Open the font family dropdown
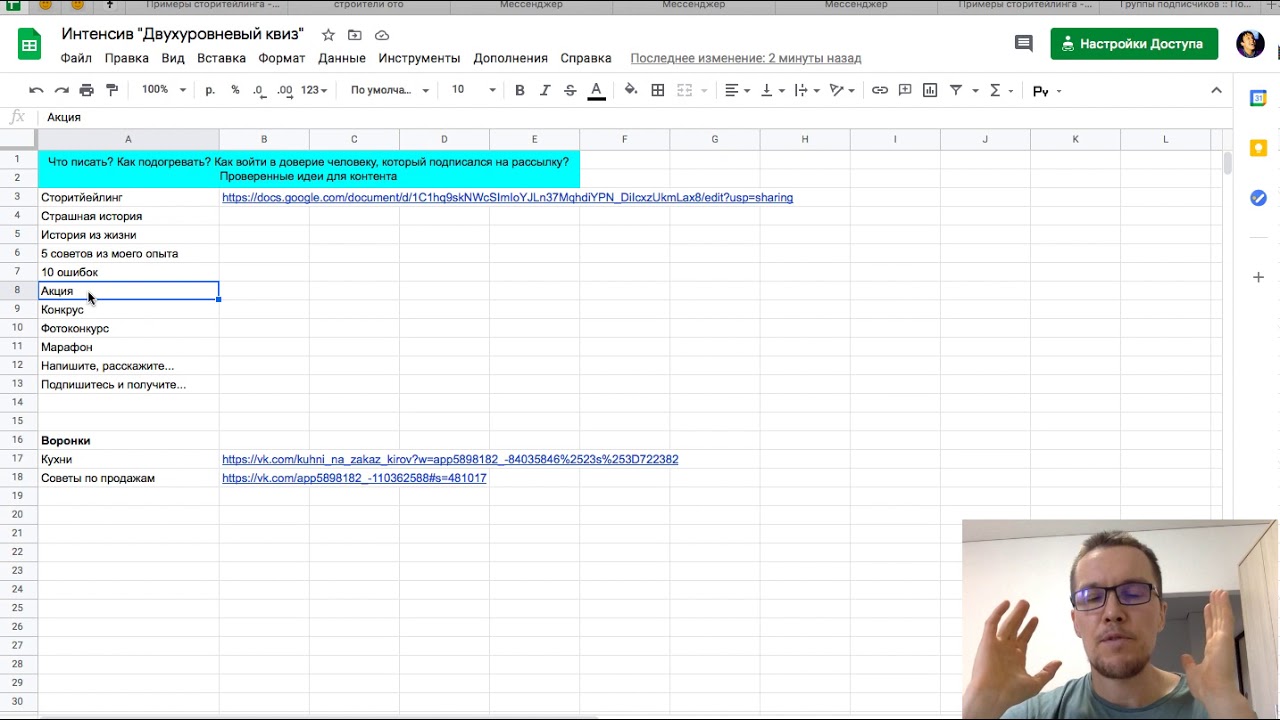This screenshot has width=1280, height=720. point(389,90)
